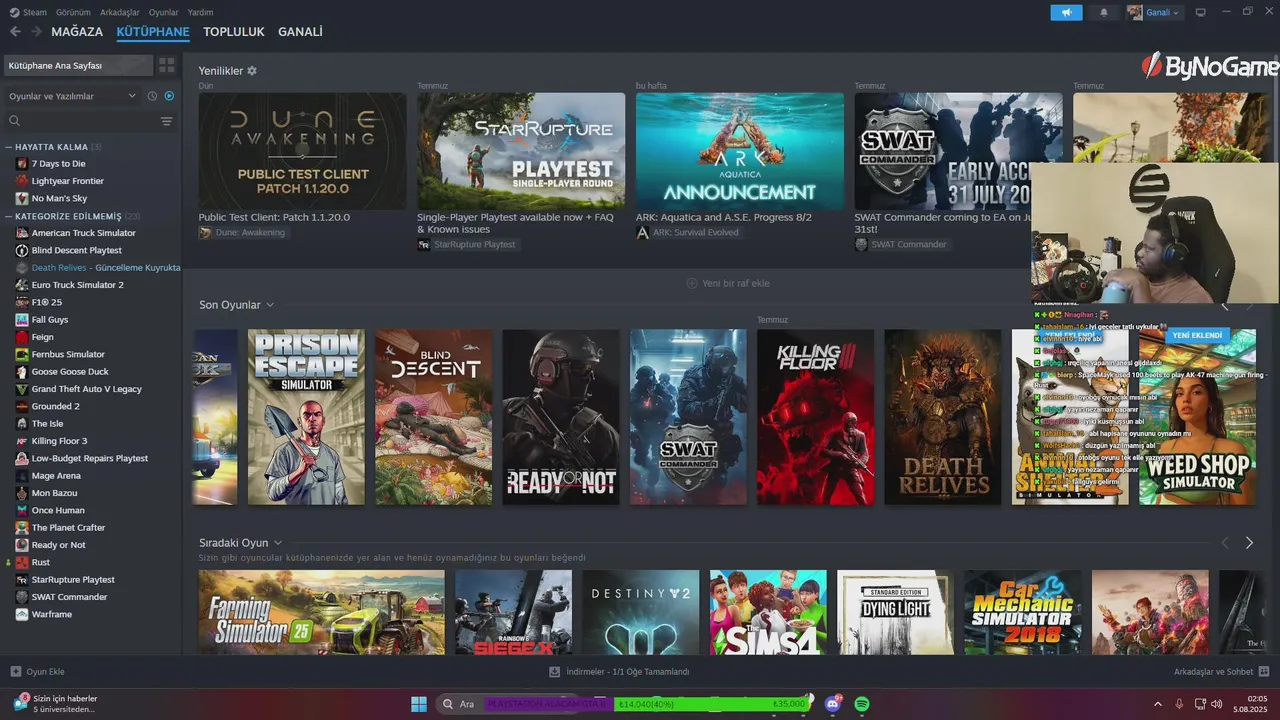Switch to the KÜTÜPHANE tab
This screenshot has height=720, width=1280.
[153, 32]
